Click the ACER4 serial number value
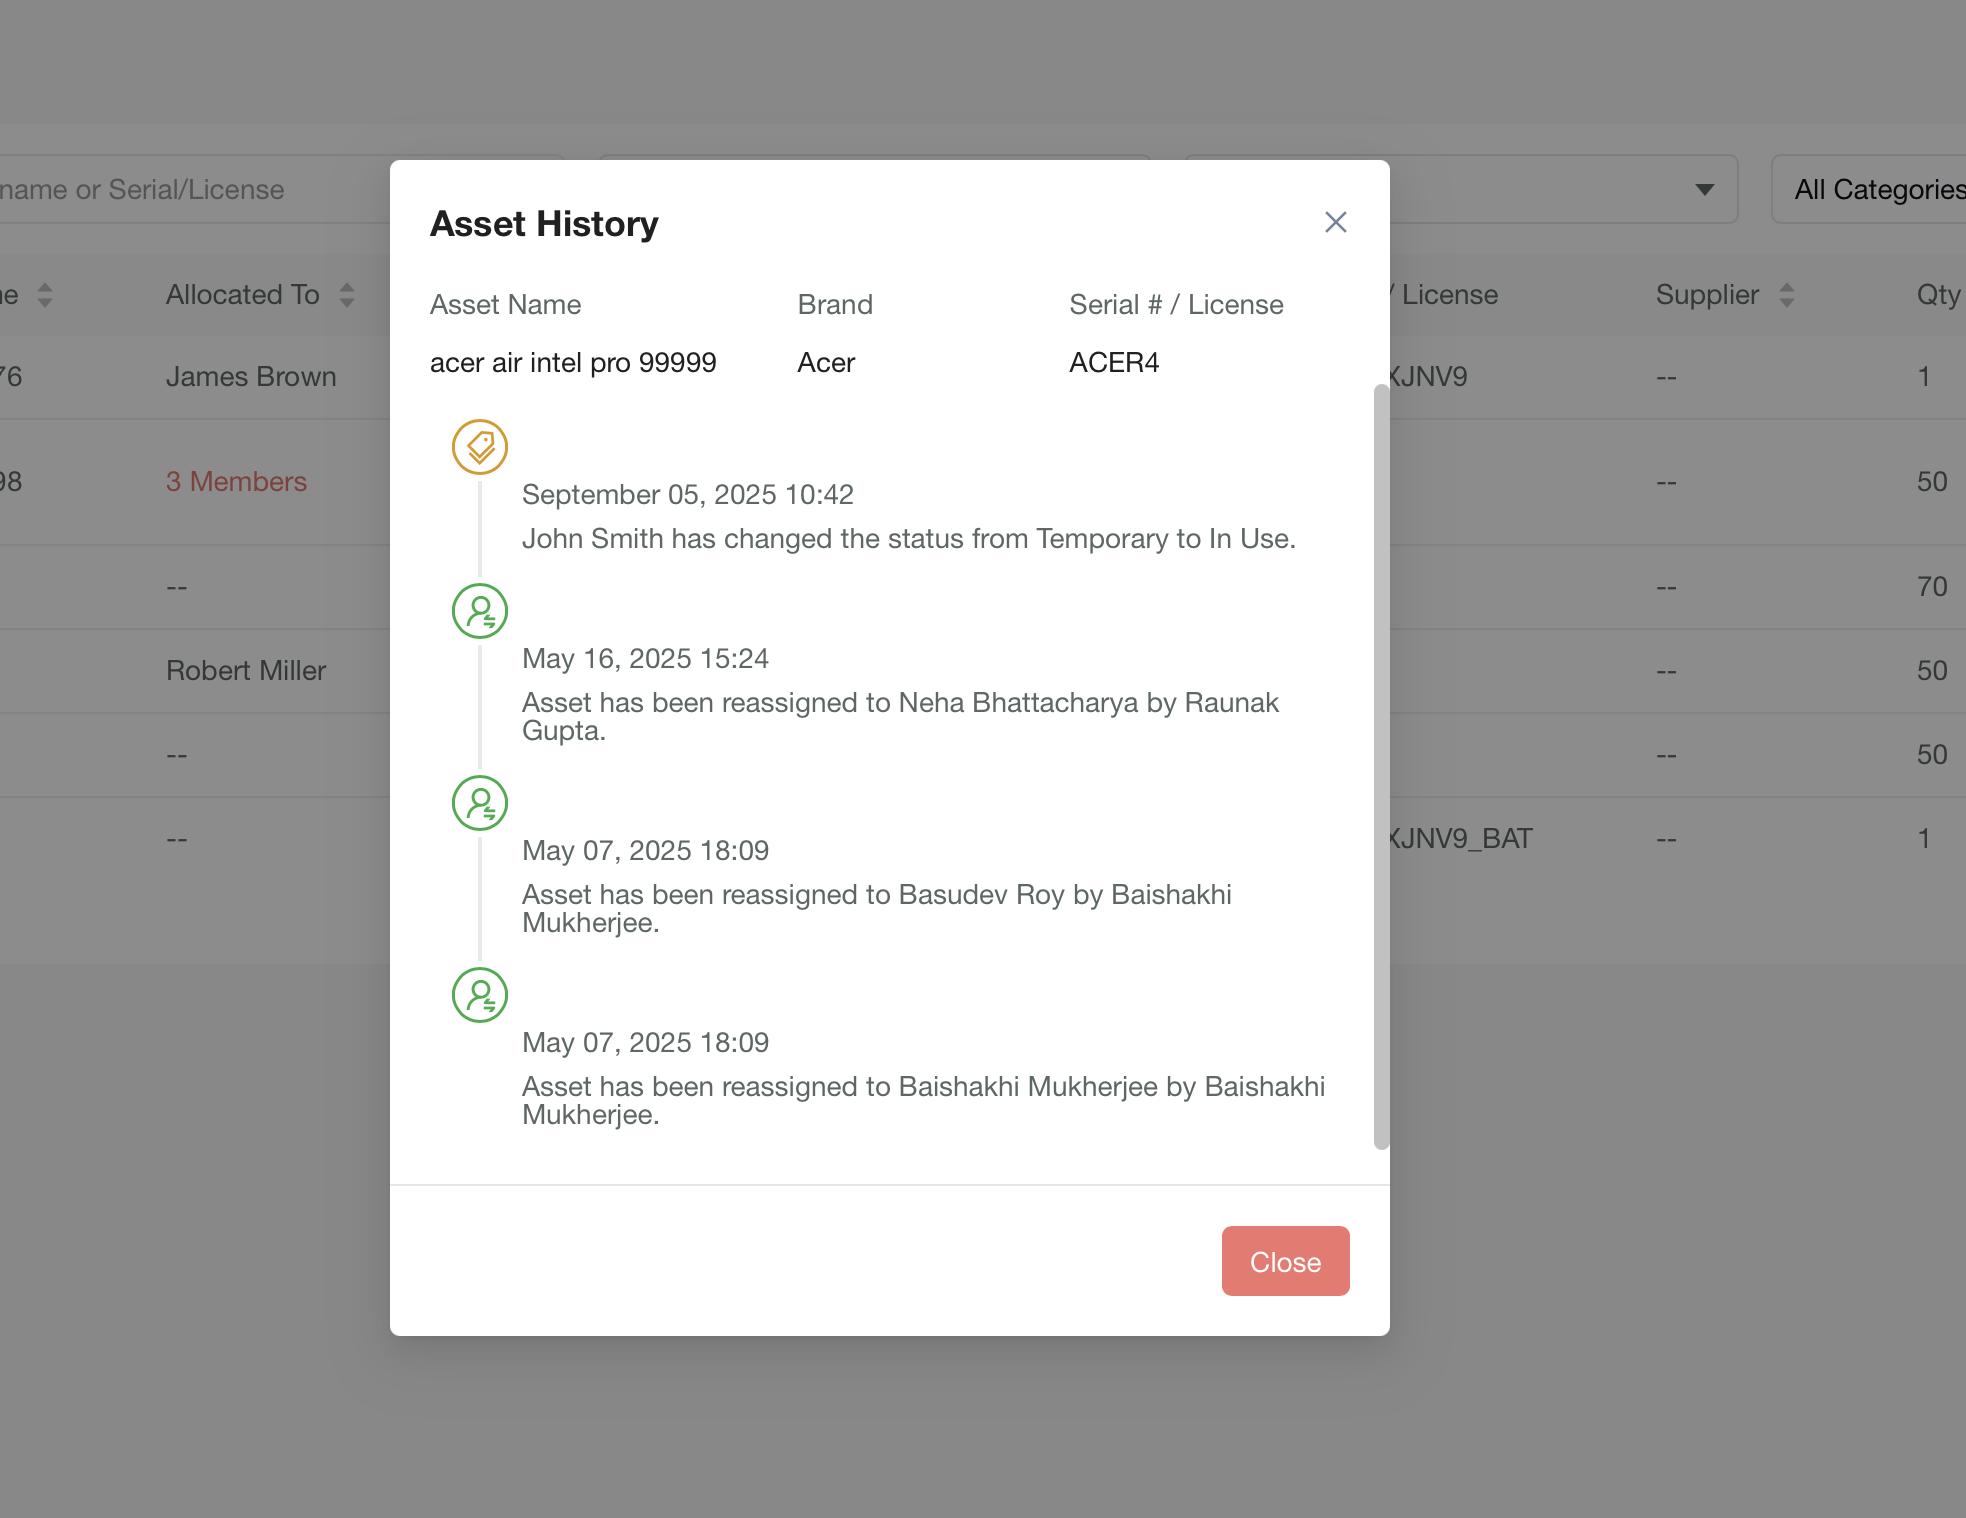 tap(1113, 362)
